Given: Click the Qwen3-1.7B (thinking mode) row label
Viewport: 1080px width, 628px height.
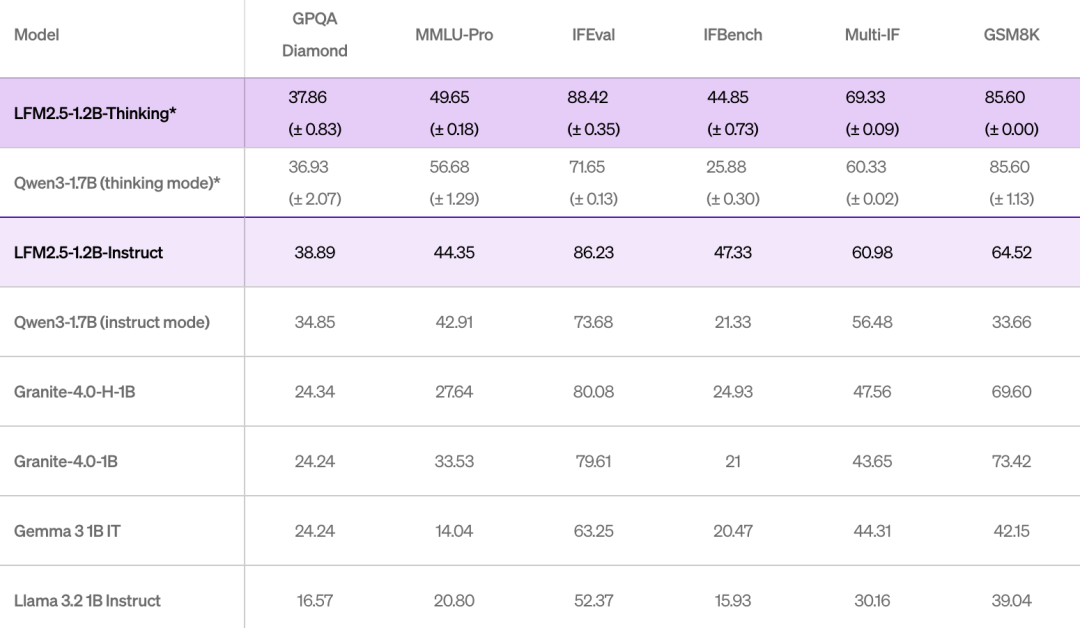Looking at the screenshot, I should [117, 183].
